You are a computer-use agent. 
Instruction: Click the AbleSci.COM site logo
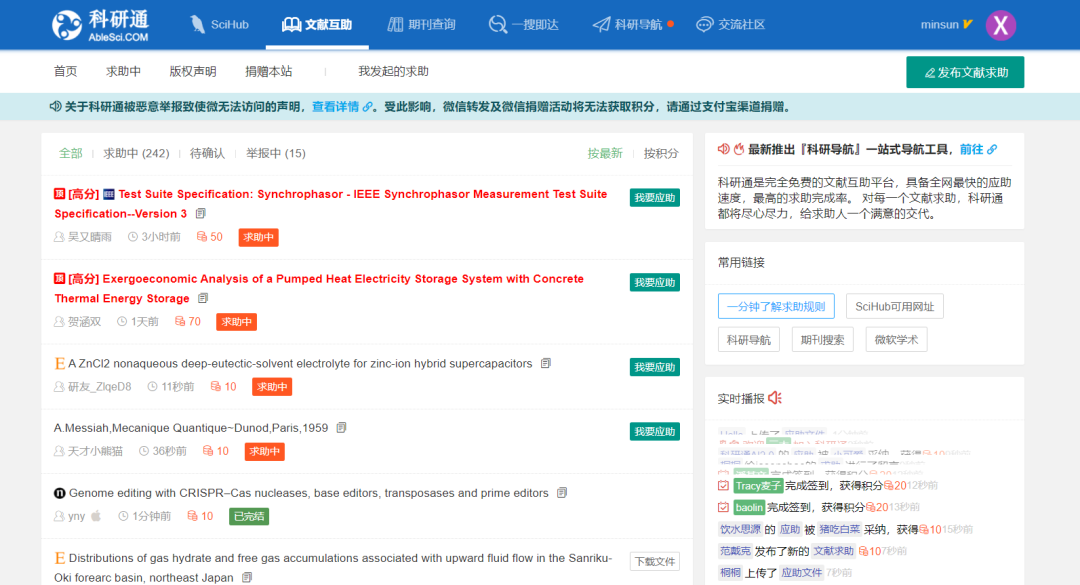tap(101, 25)
